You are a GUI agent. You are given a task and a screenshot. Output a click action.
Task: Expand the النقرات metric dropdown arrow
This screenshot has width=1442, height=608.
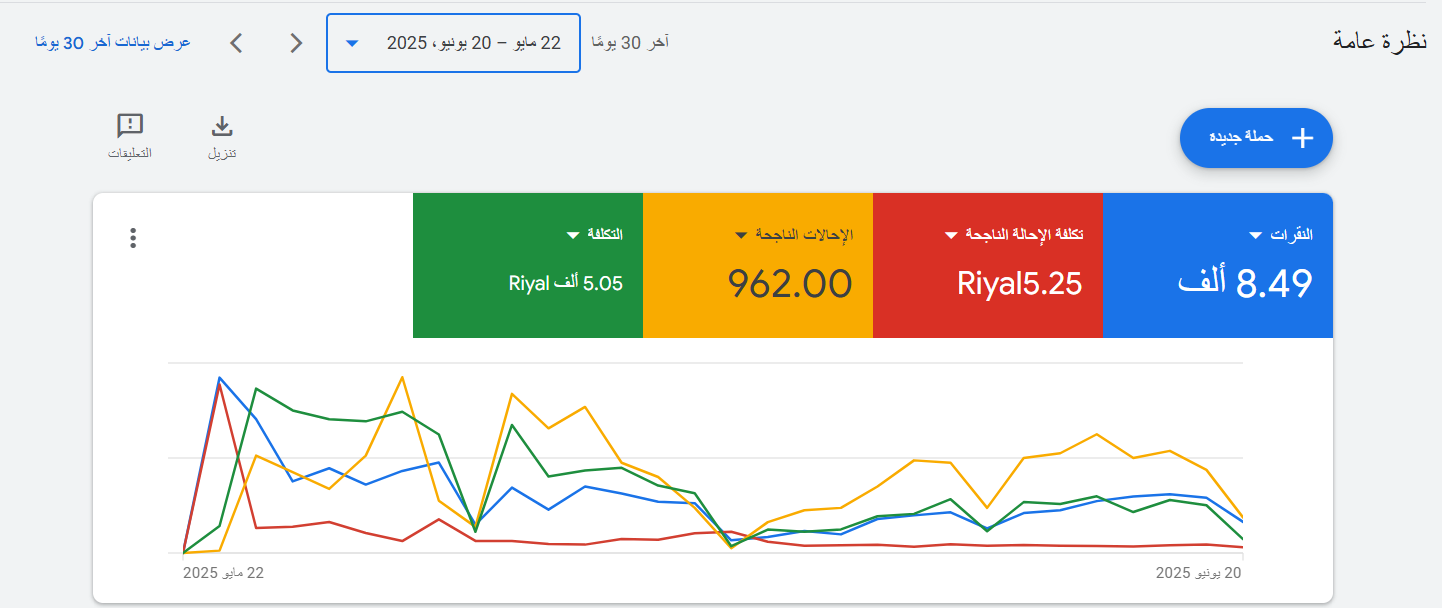point(1256,235)
